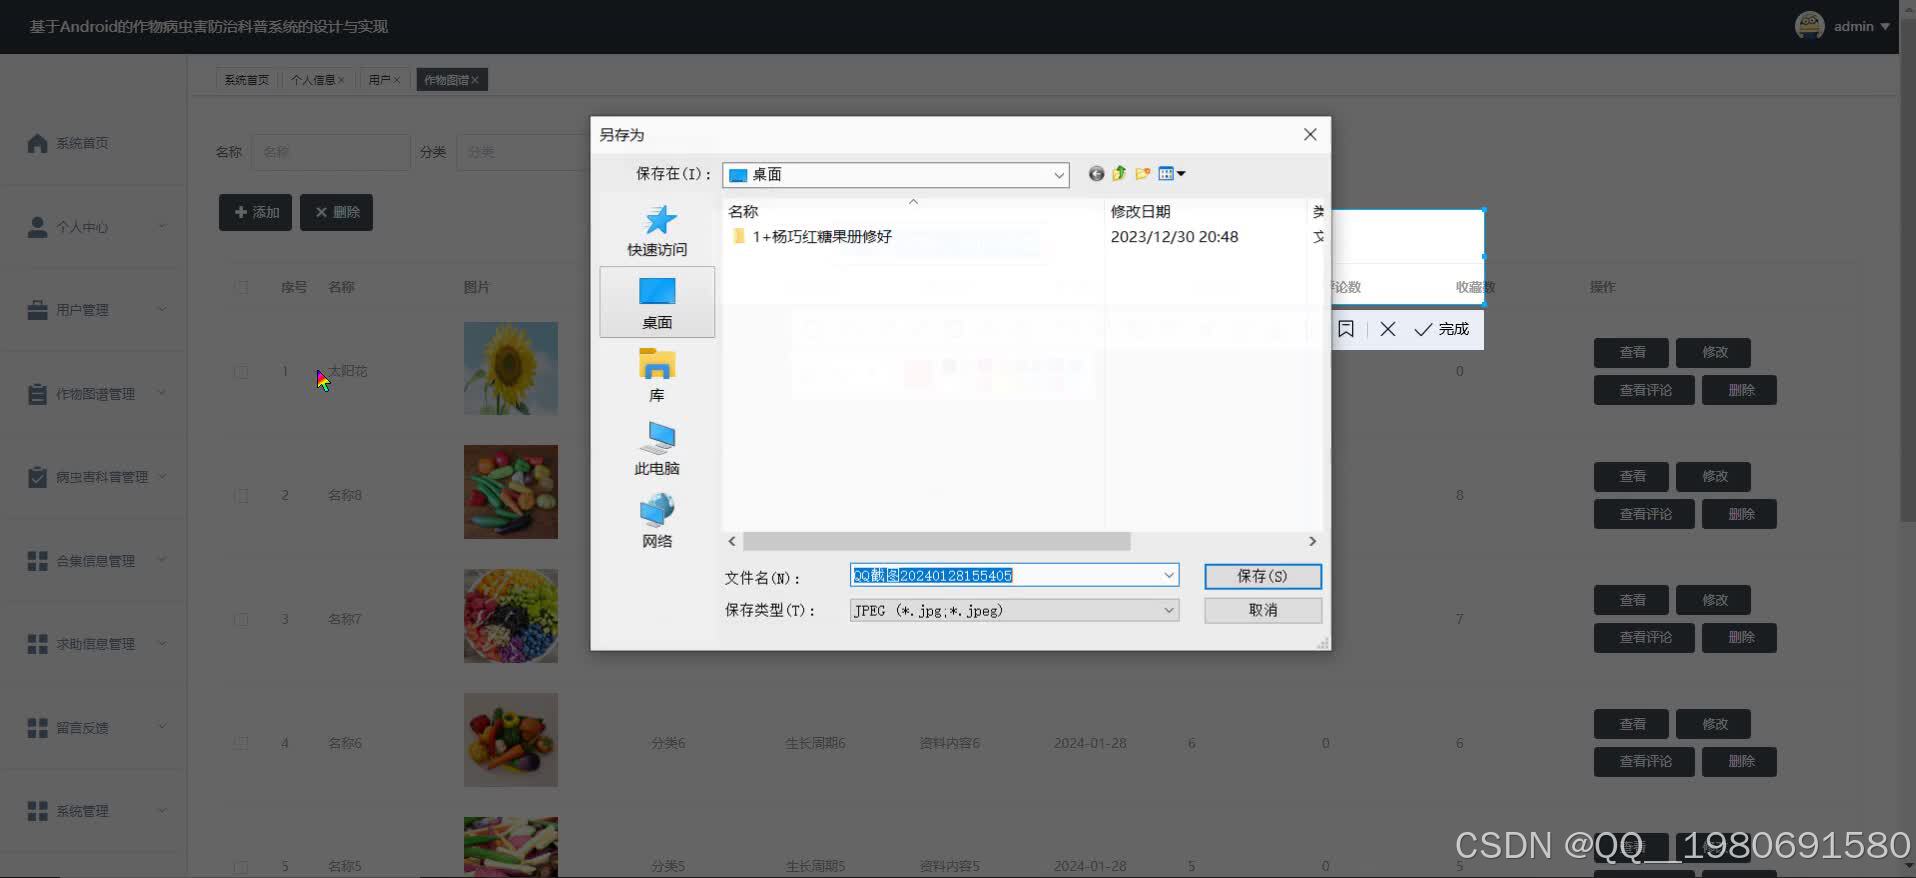Expand 合集信息管理 sidebar menu
1916x878 pixels.
pos(93,561)
